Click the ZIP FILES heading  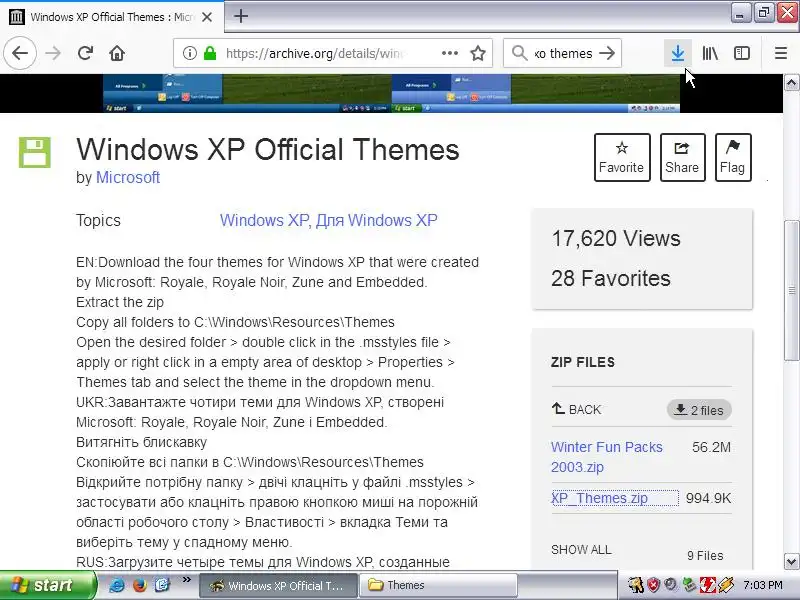[583, 362]
